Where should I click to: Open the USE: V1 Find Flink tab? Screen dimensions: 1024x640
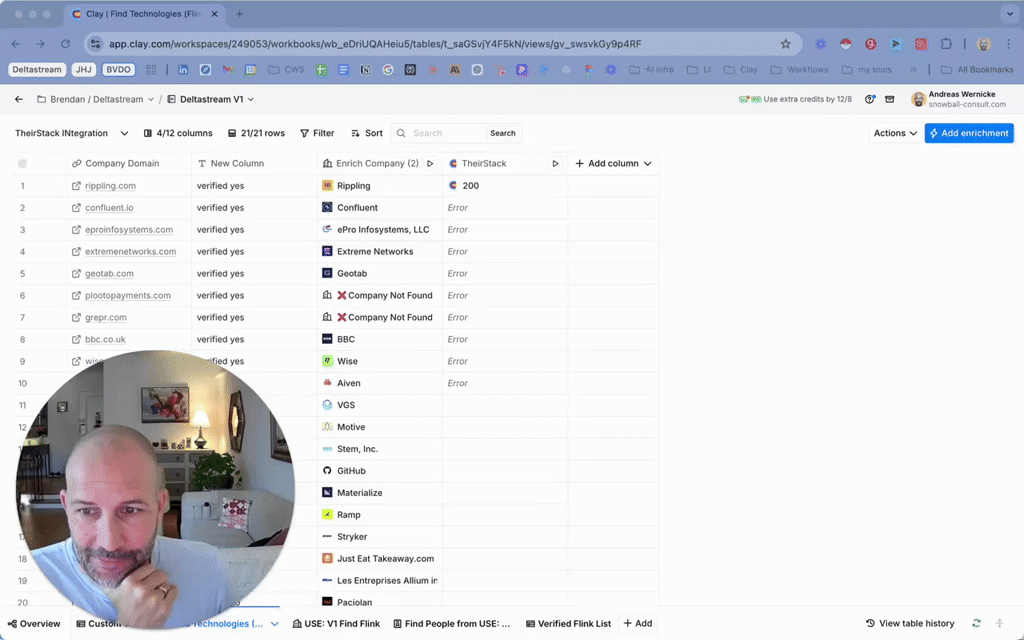click(335, 624)
